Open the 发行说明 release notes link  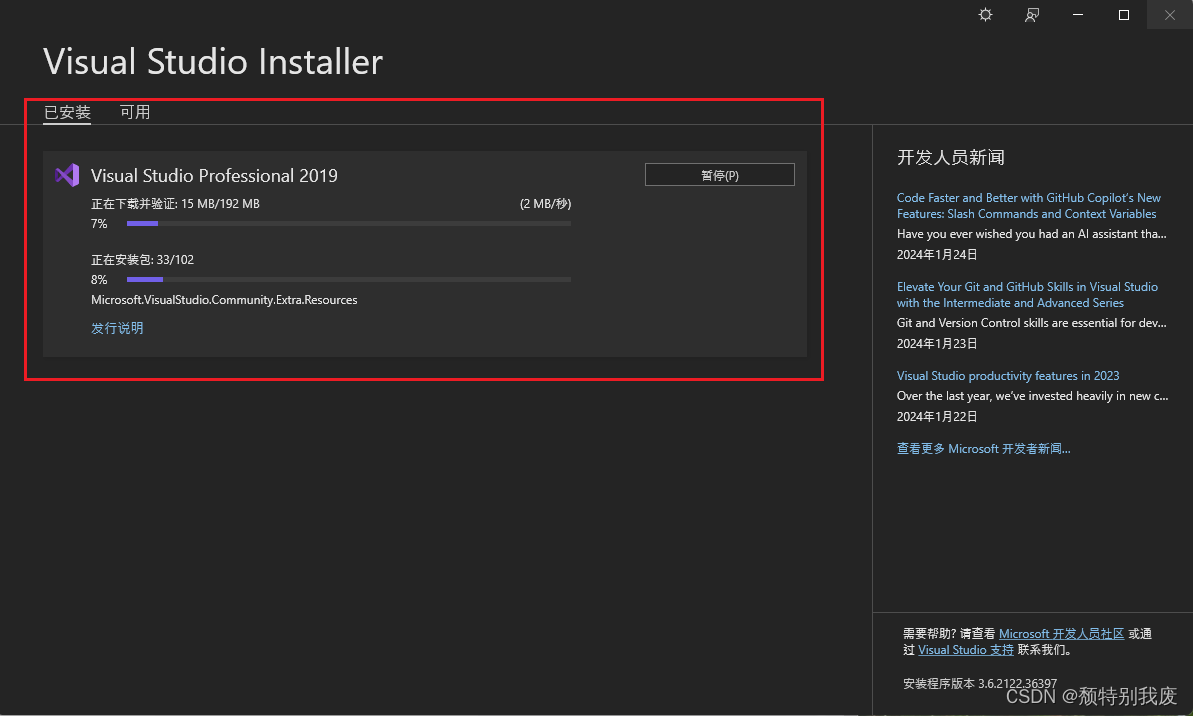(x=117, y=328)
